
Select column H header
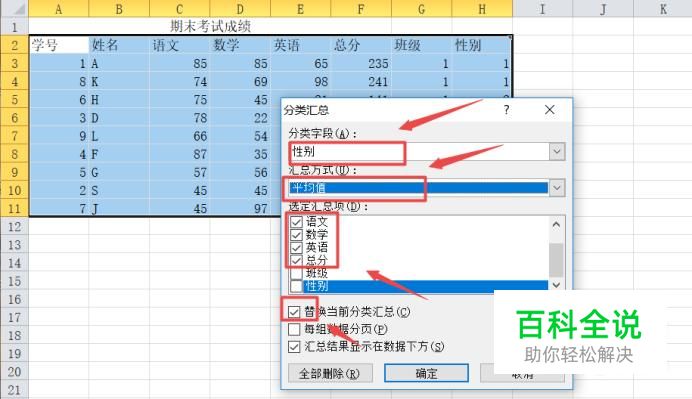[x=482, y=8]
